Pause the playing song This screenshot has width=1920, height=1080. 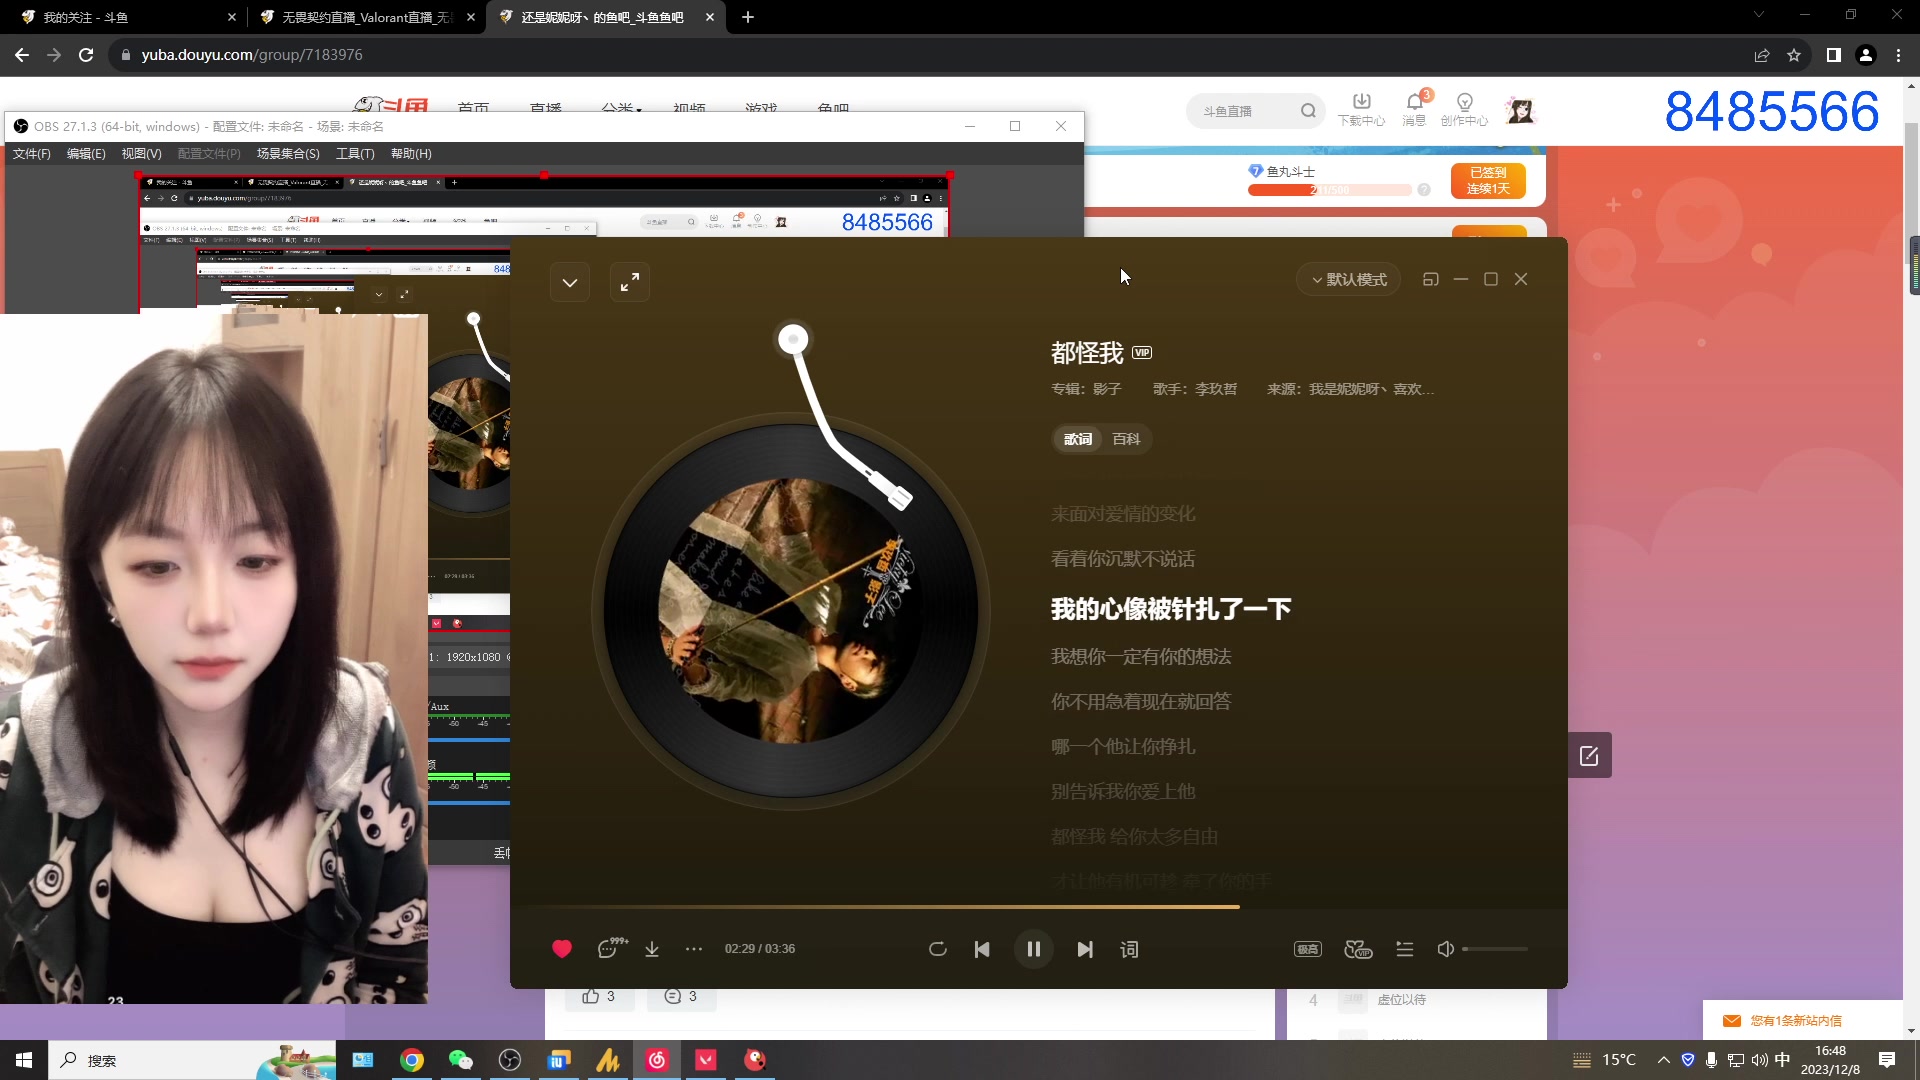click(x=1033, y=949)
